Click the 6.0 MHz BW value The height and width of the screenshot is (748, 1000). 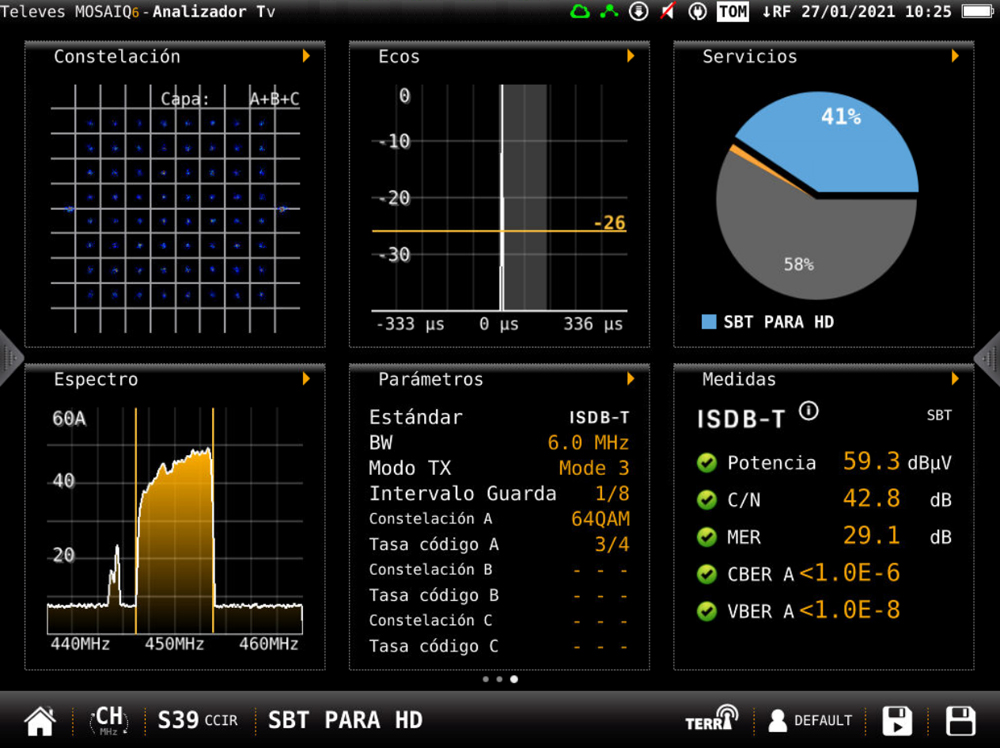[x=588, y=443]
